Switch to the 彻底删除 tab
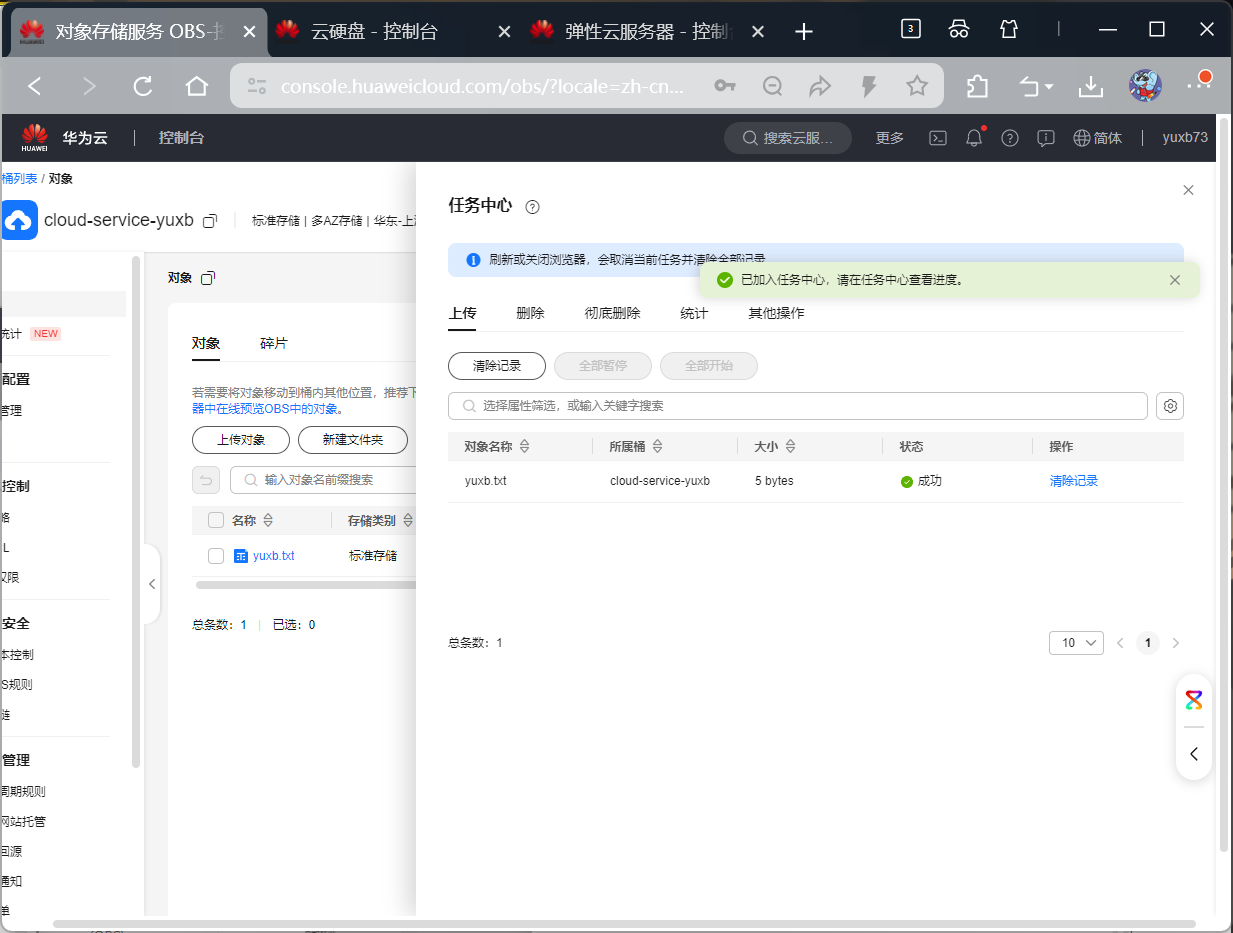 click(x=612, y=313)
